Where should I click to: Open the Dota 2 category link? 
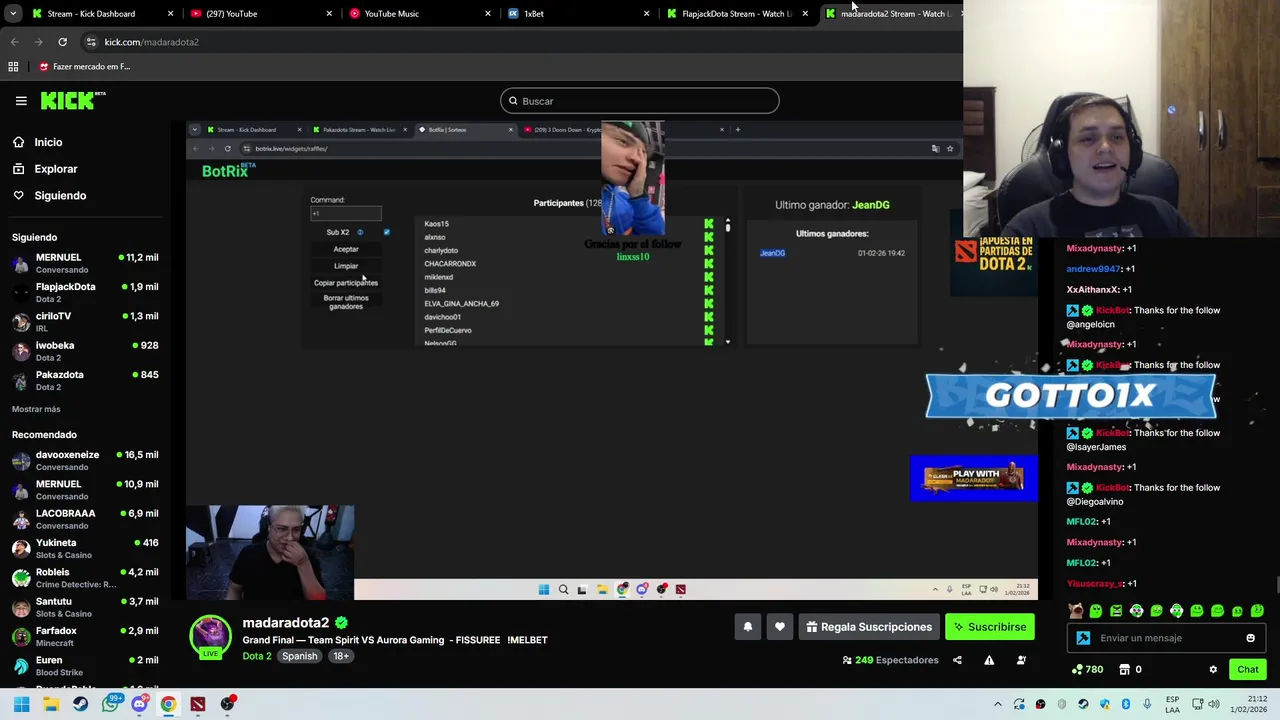[257, 656]
